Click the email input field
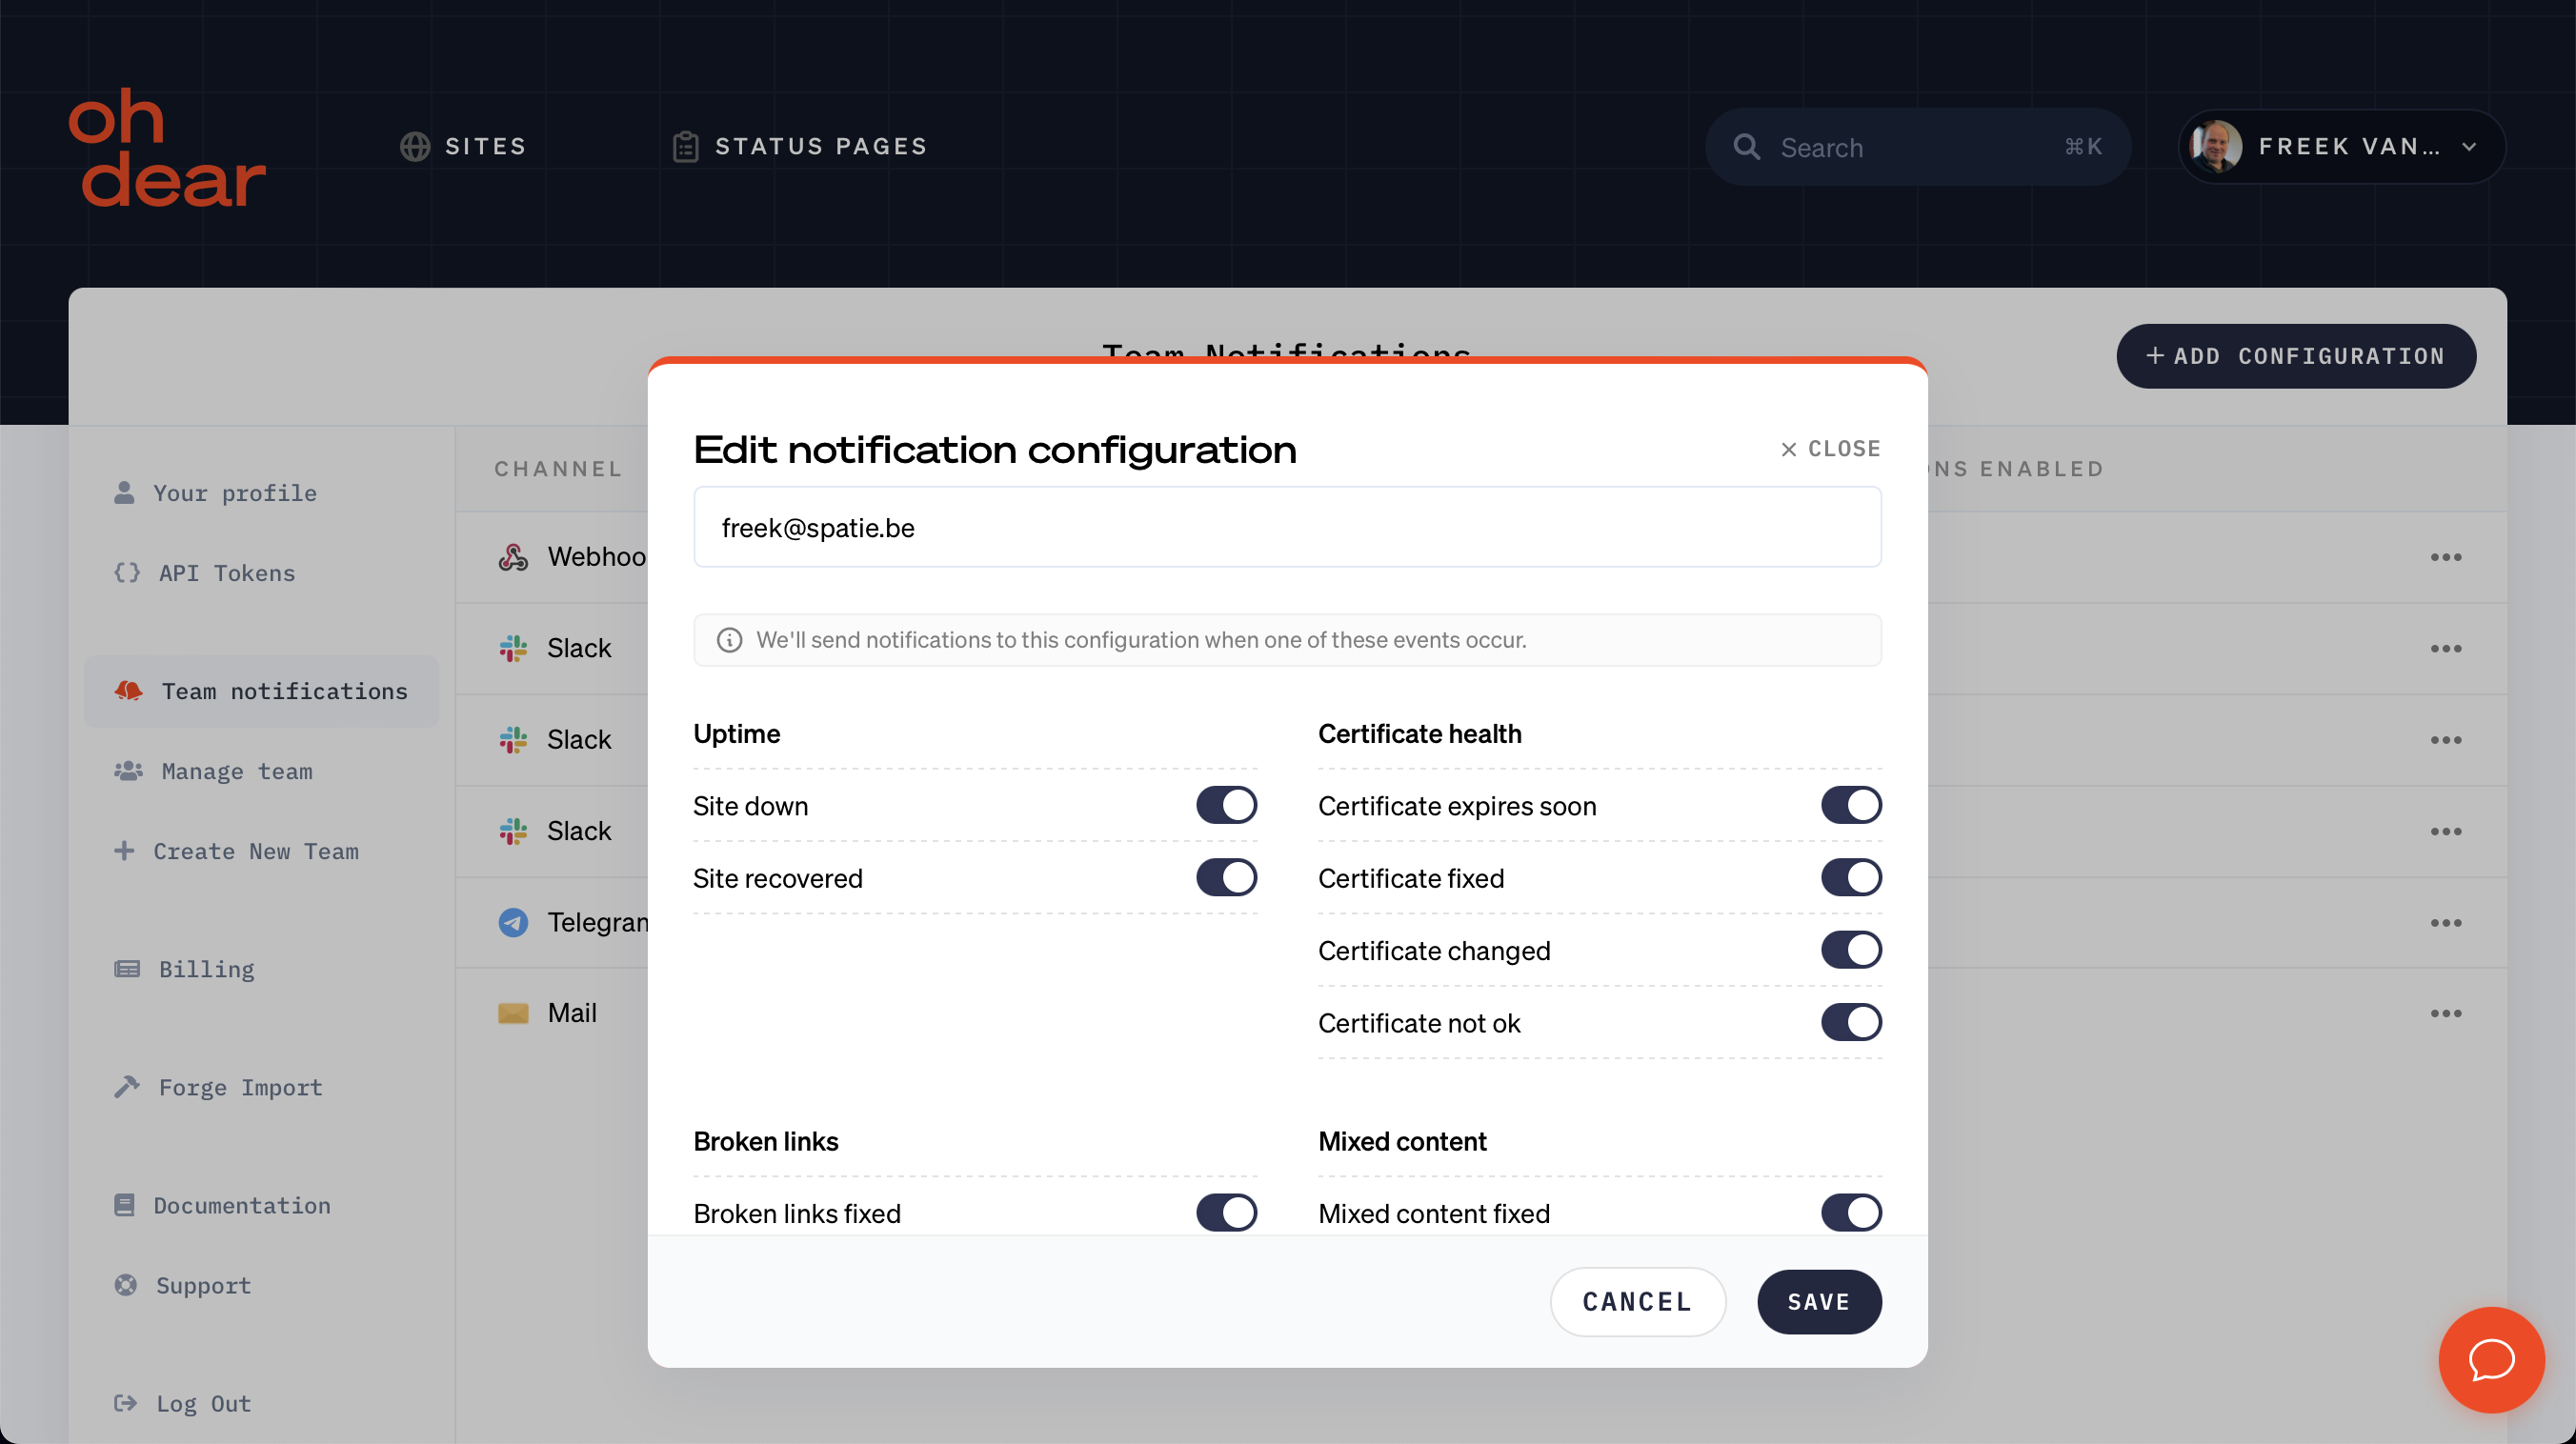The width and height of the screenshot is (2576, 1444). [1288, 526]
